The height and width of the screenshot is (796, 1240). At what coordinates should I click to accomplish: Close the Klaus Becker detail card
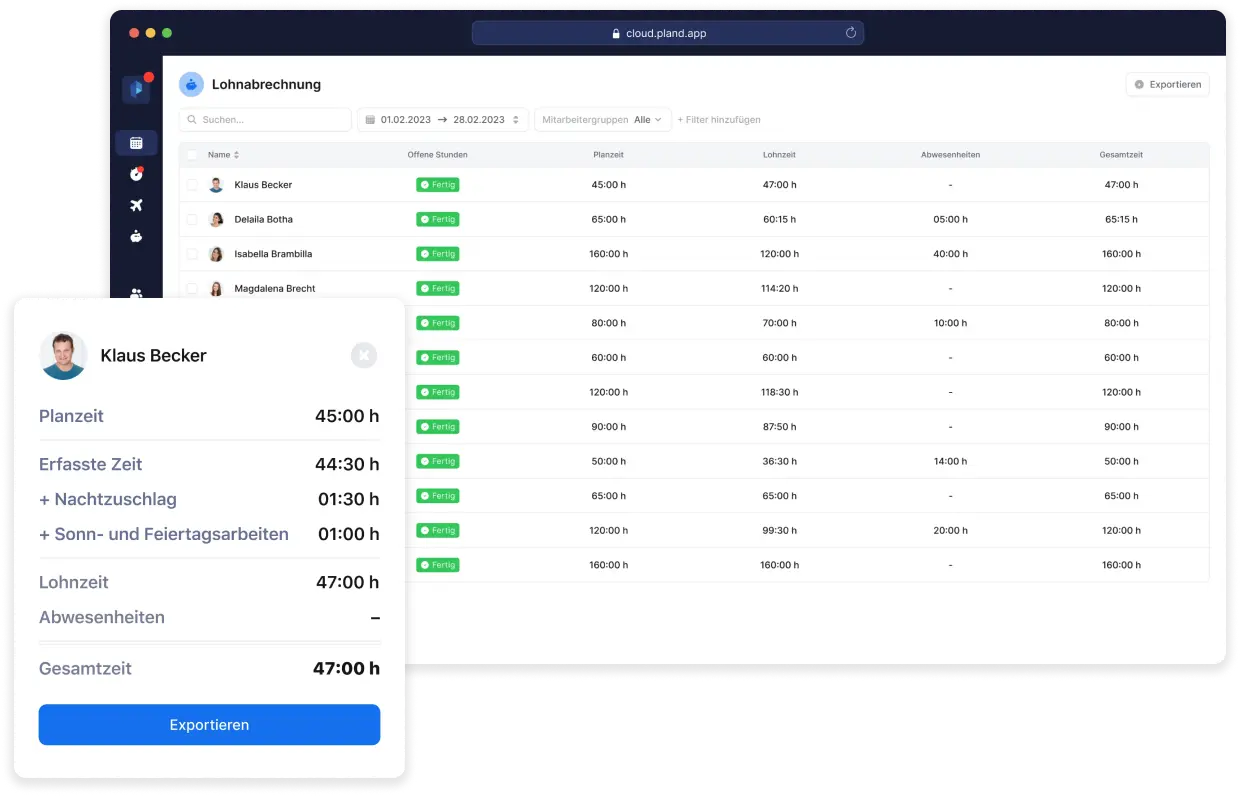tap(364, 355)
